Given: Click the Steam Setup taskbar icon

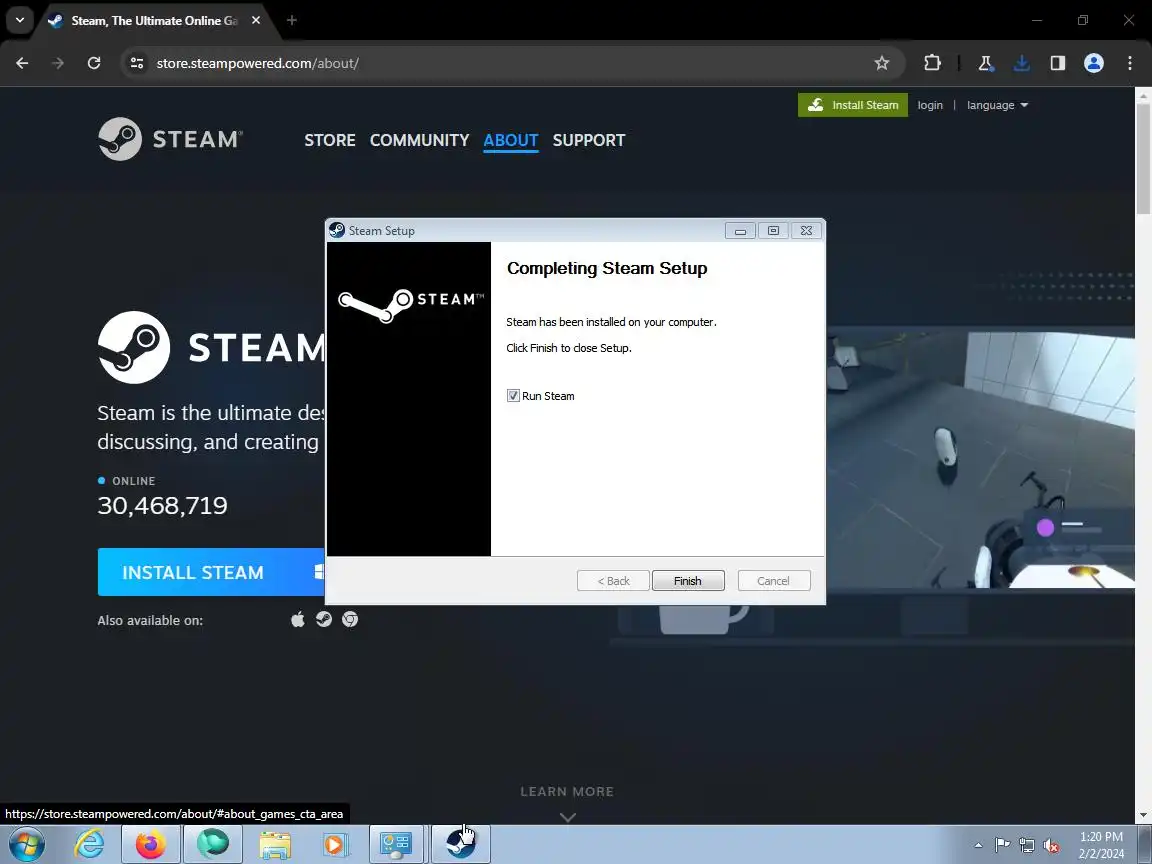Looking at the screenshot, I should pos(460,845).
